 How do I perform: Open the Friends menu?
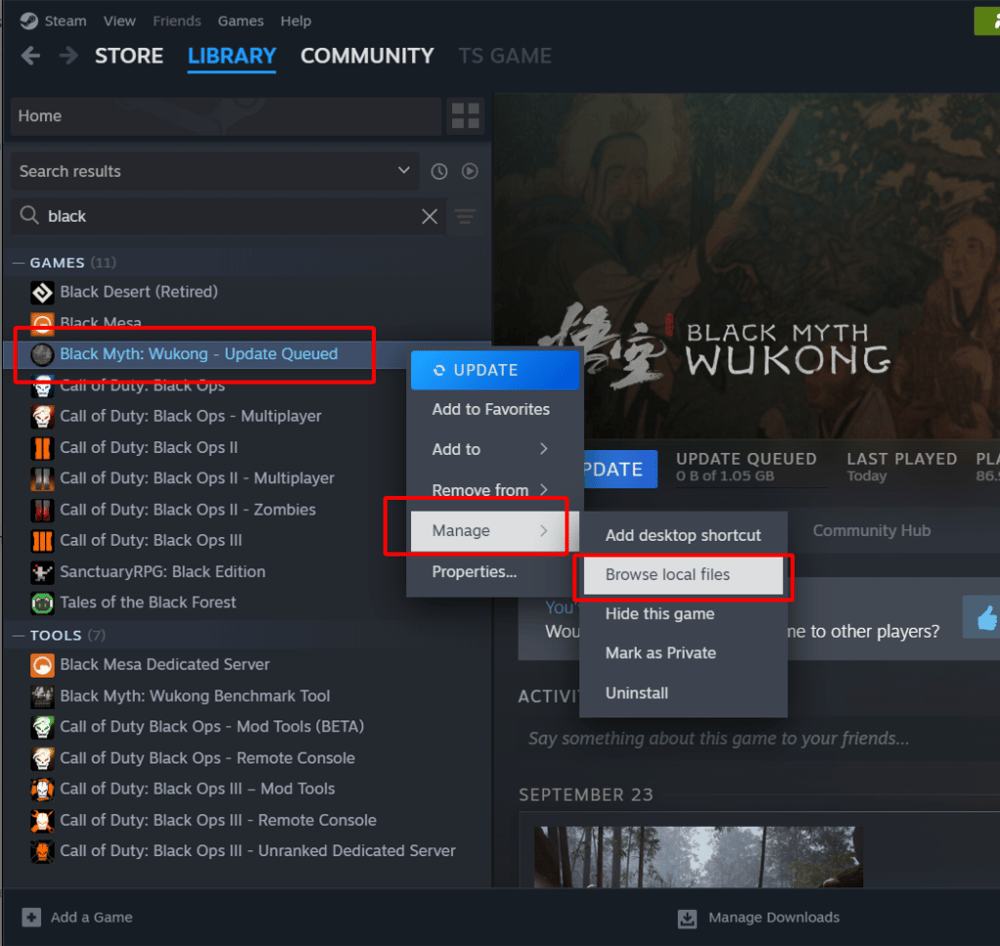coord(177,21)
